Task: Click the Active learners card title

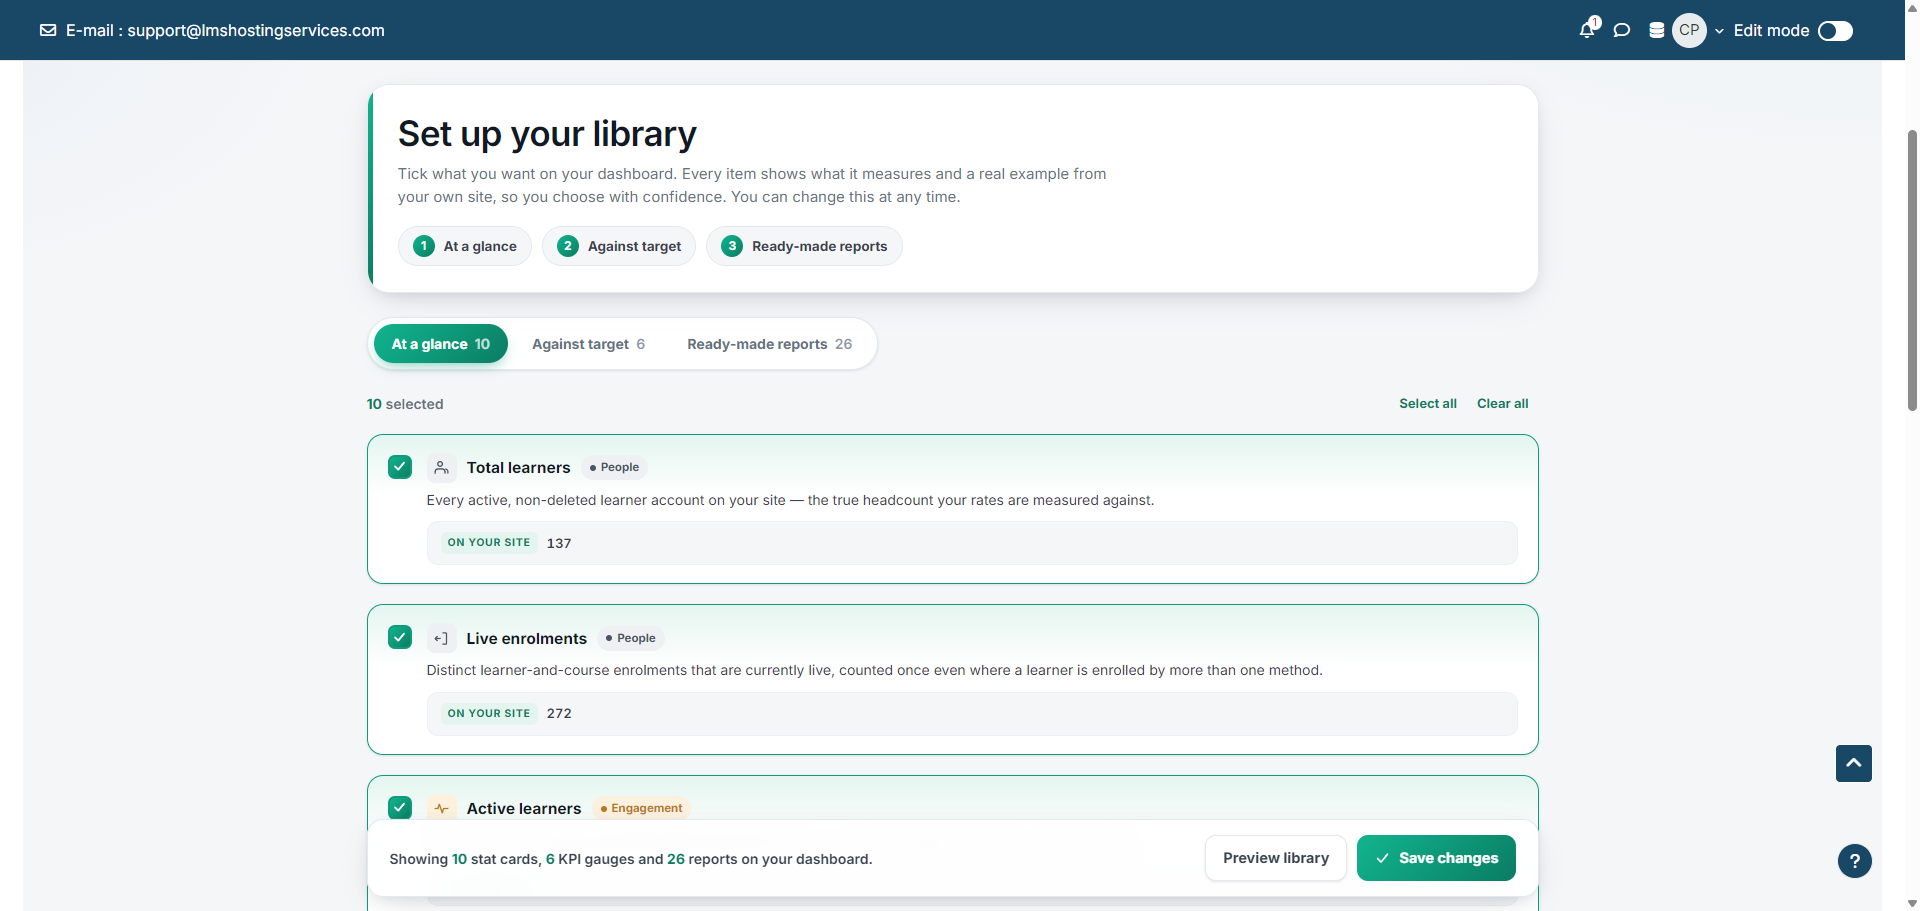Action: click(x=523, y=809)
